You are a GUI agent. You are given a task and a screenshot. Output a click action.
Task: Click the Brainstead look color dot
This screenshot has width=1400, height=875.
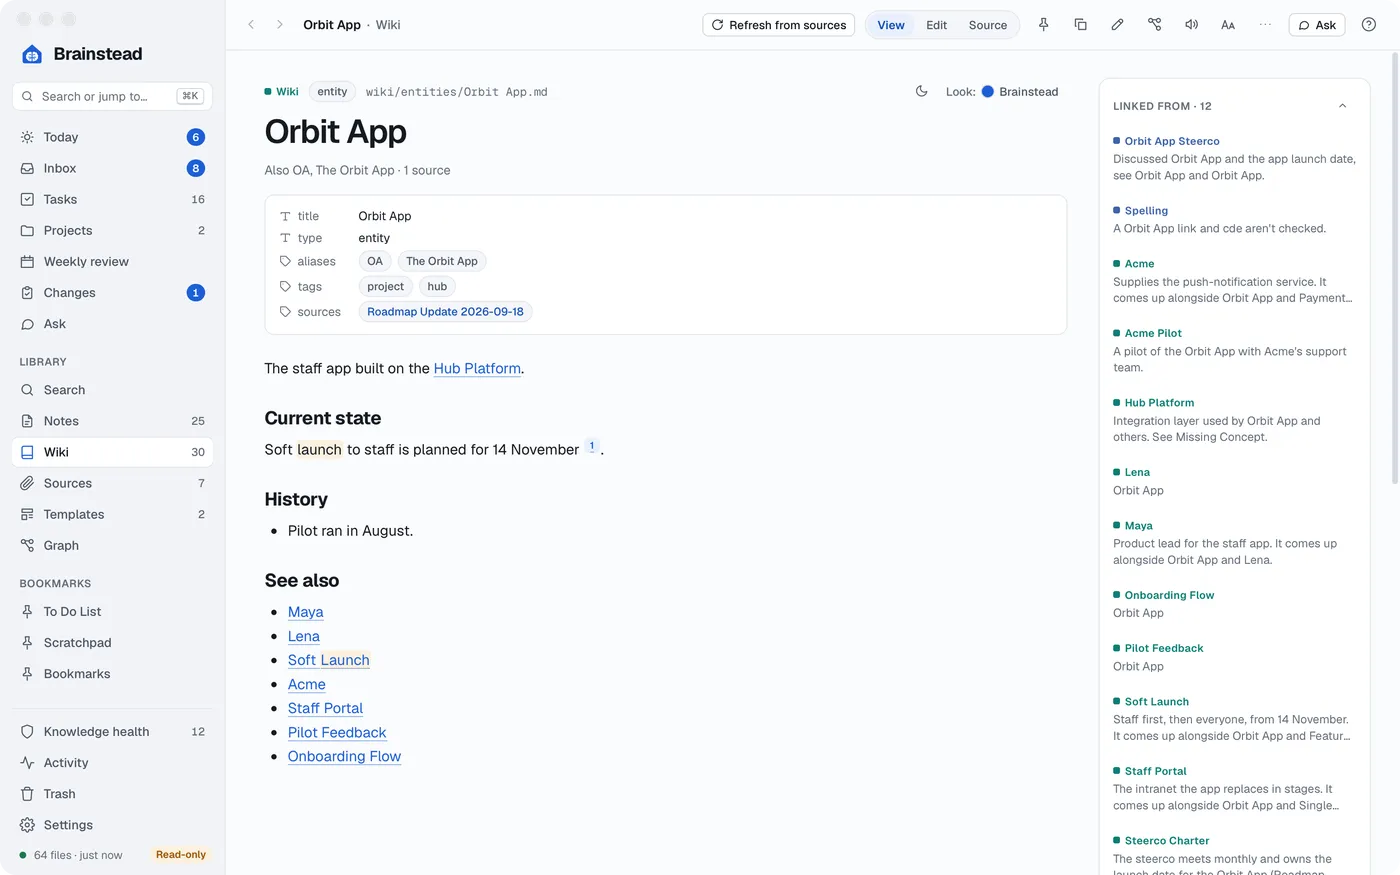click(987, 91)
